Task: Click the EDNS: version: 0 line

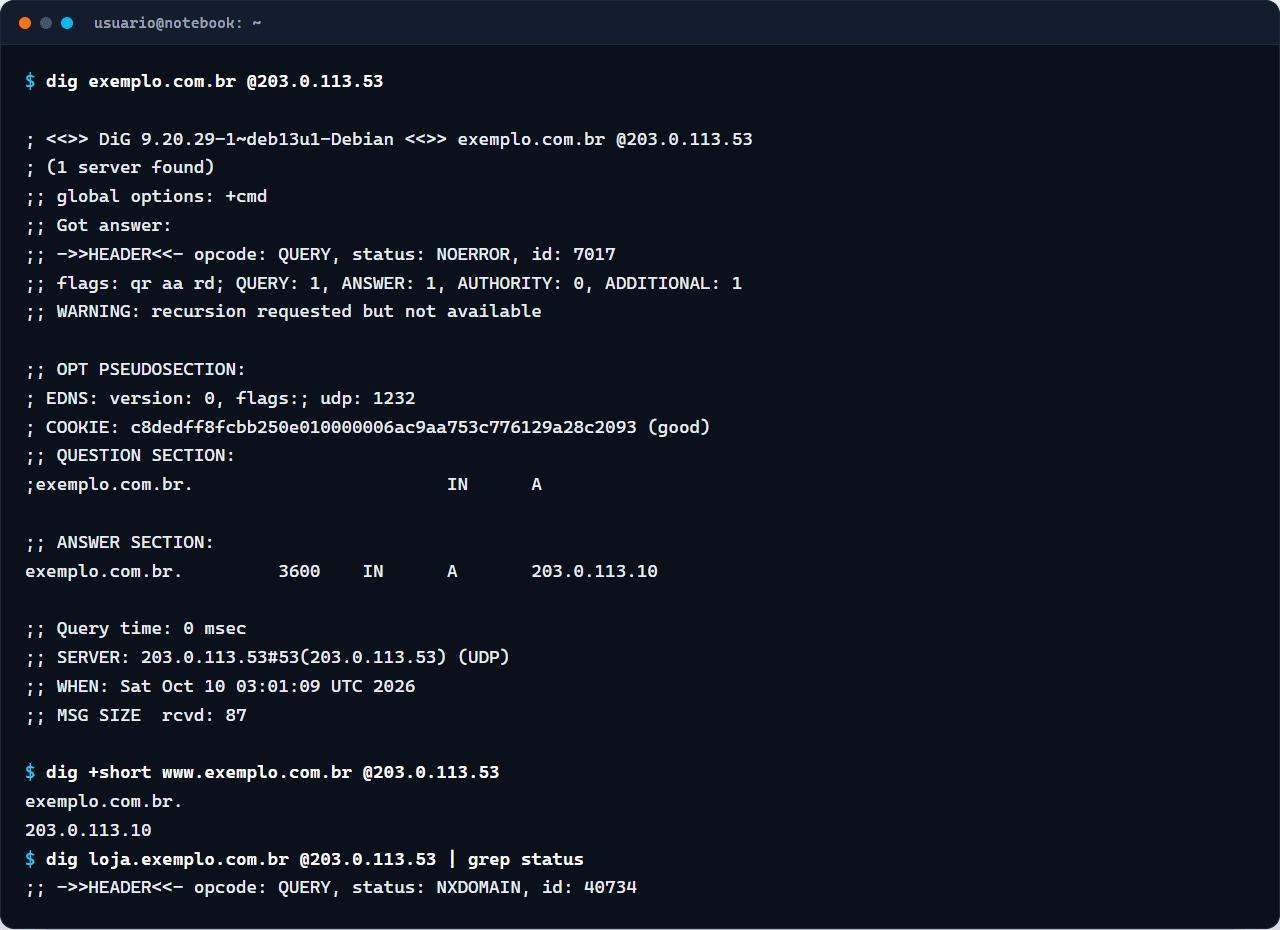Action: pyautogui.click(x=220, y=398)
